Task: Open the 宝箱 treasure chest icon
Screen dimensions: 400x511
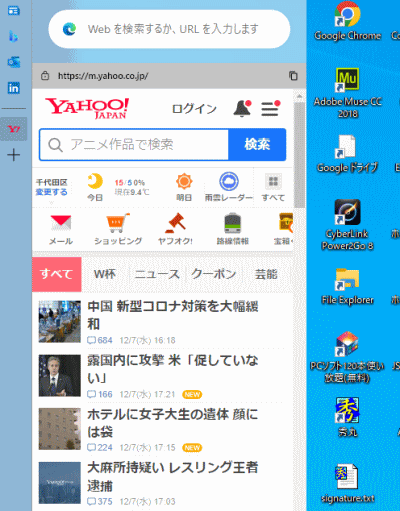Action: (286, 223)
